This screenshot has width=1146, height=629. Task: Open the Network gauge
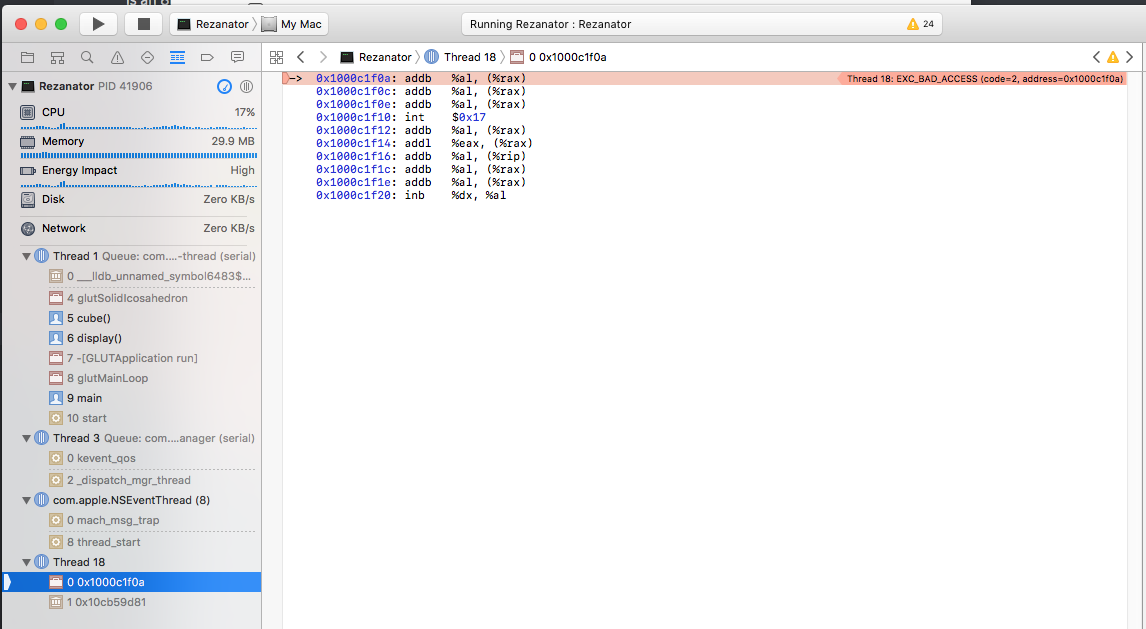click(137, 229)
